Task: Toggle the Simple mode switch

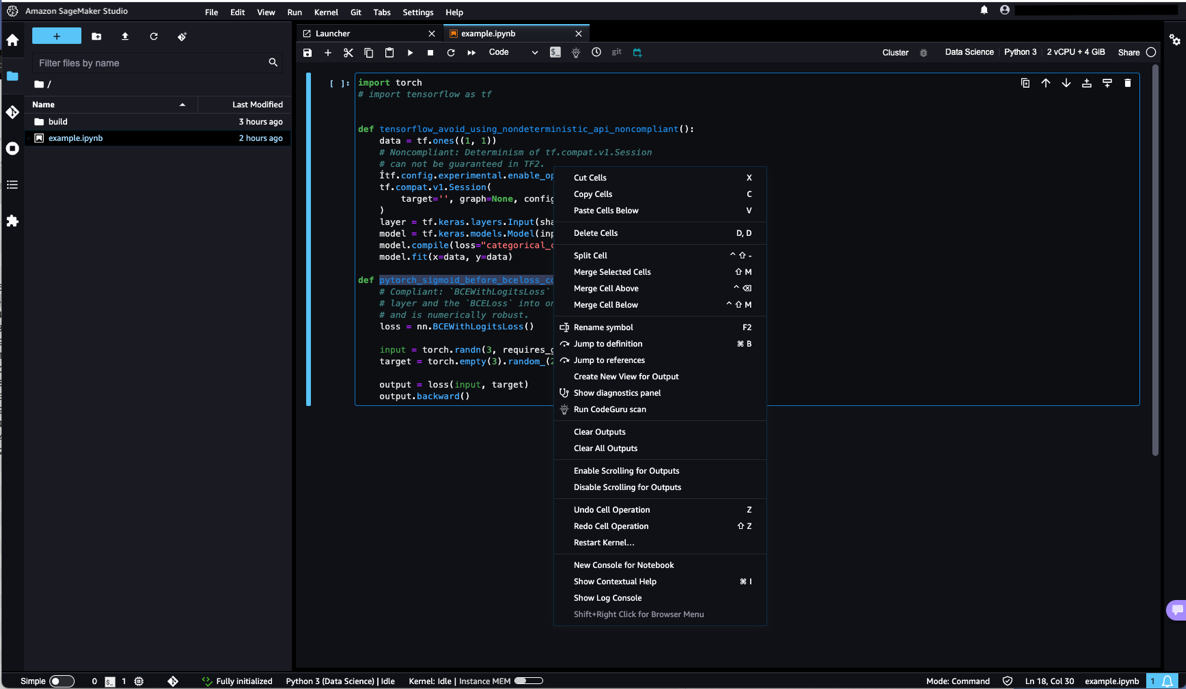Action: coord(61,681)
